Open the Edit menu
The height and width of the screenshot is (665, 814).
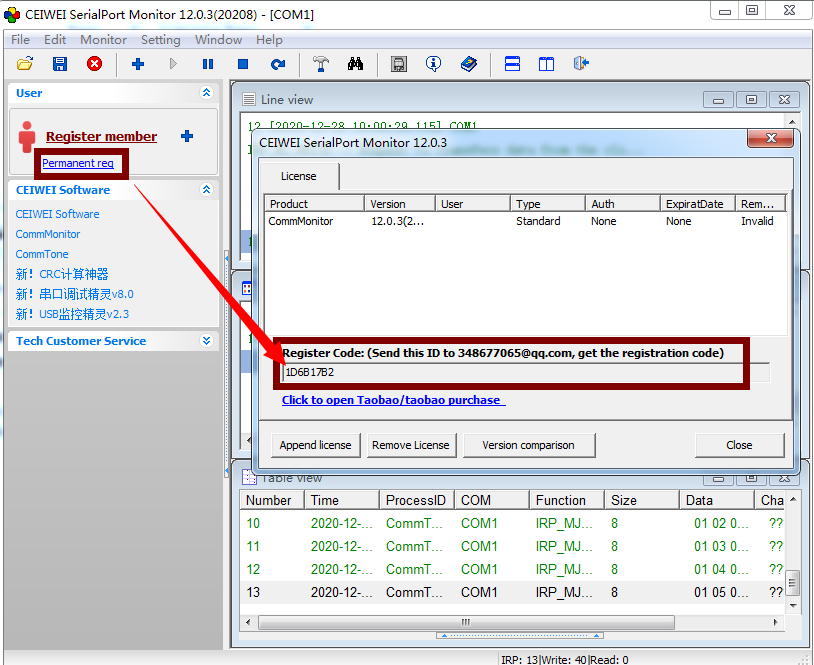(55, 39)
